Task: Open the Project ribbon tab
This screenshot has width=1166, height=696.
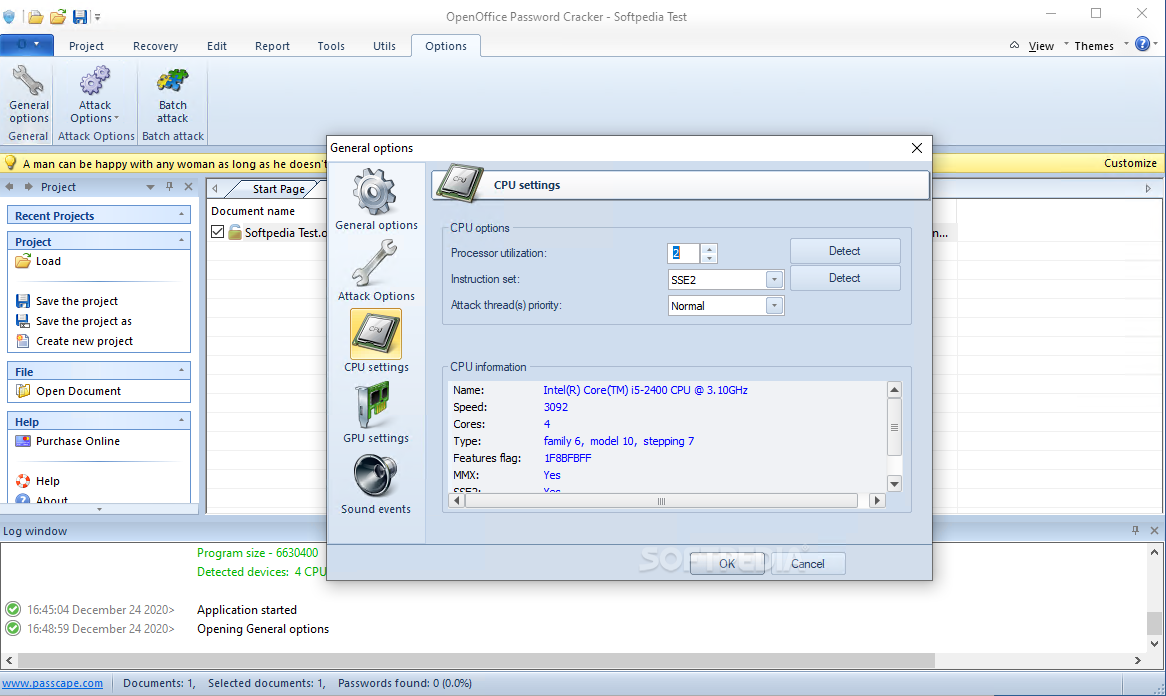Action: pyautogui.click(x=86, y=45)
